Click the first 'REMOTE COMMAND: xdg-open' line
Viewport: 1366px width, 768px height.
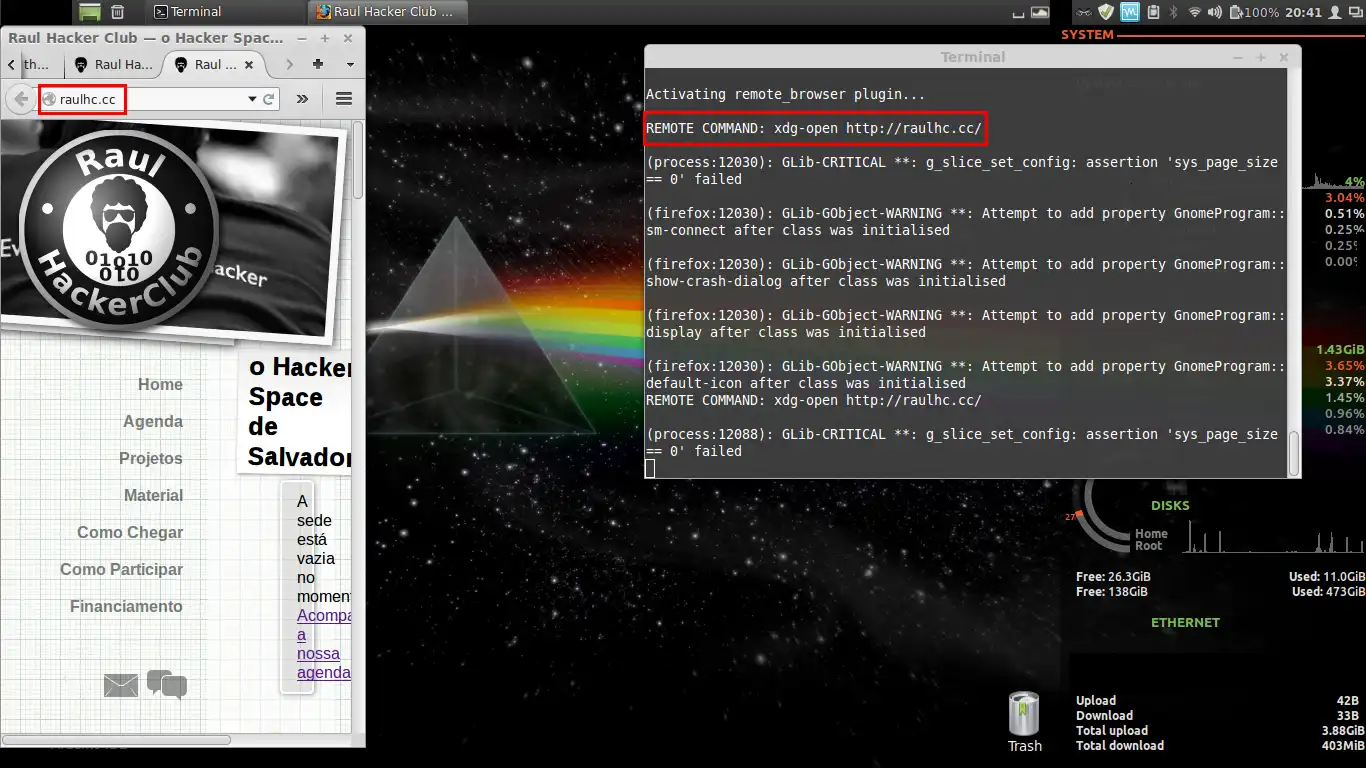coord(814,129)
